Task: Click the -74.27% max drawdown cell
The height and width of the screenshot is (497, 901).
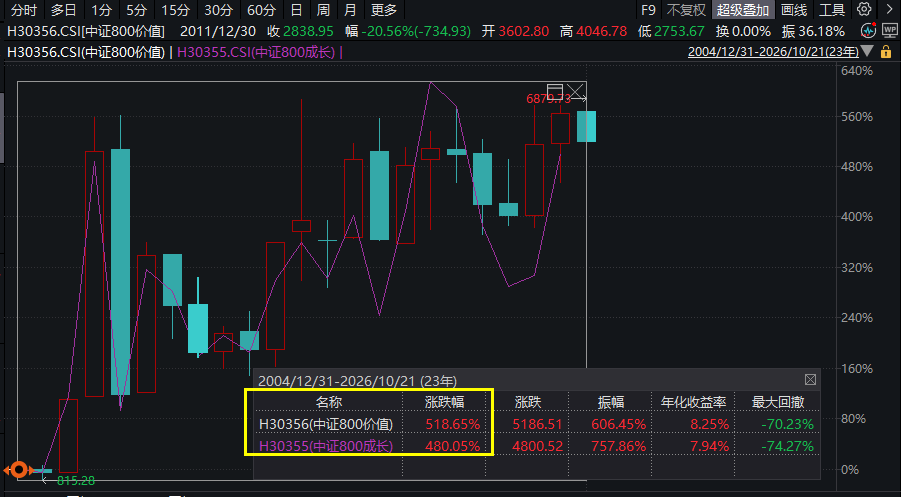Action: click(x=787, y=446)
